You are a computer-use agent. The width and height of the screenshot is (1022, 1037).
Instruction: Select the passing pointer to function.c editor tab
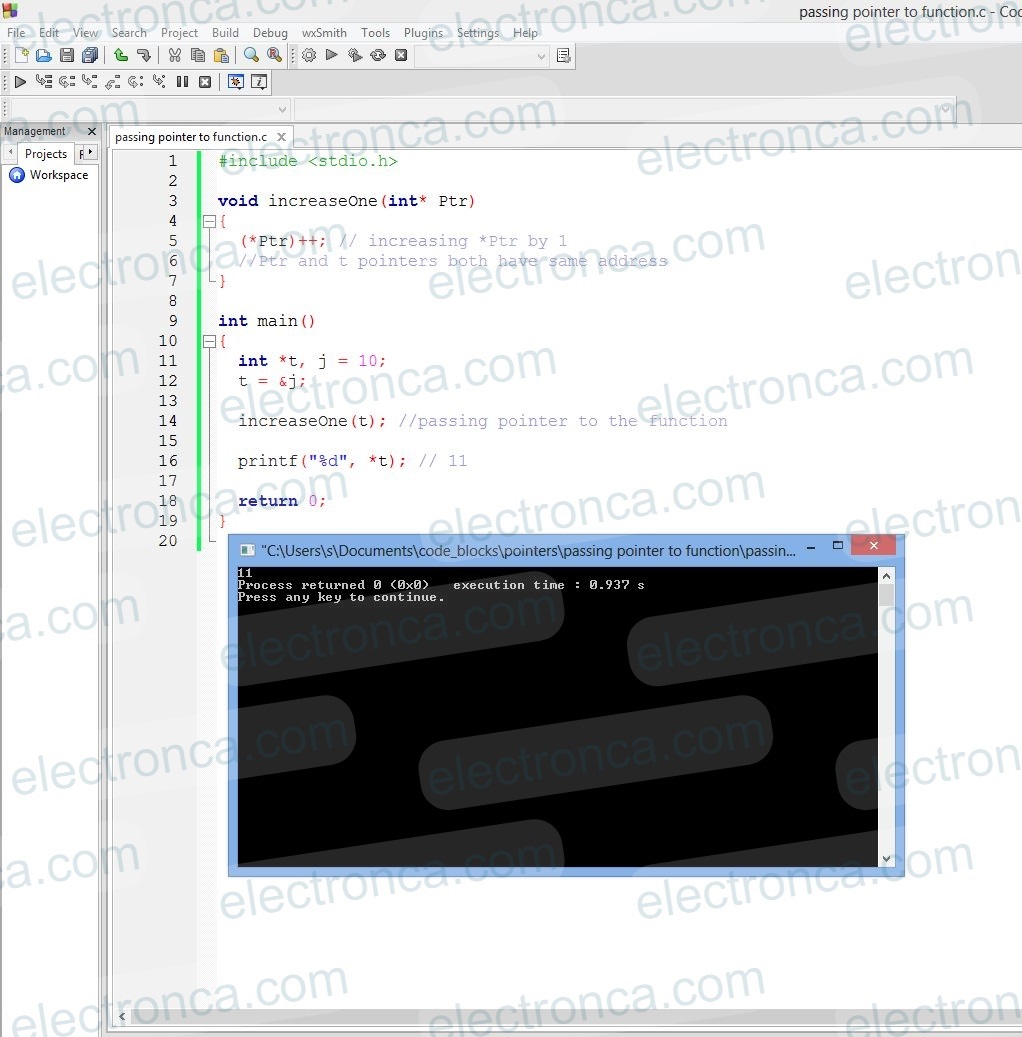tap(192, 137)
